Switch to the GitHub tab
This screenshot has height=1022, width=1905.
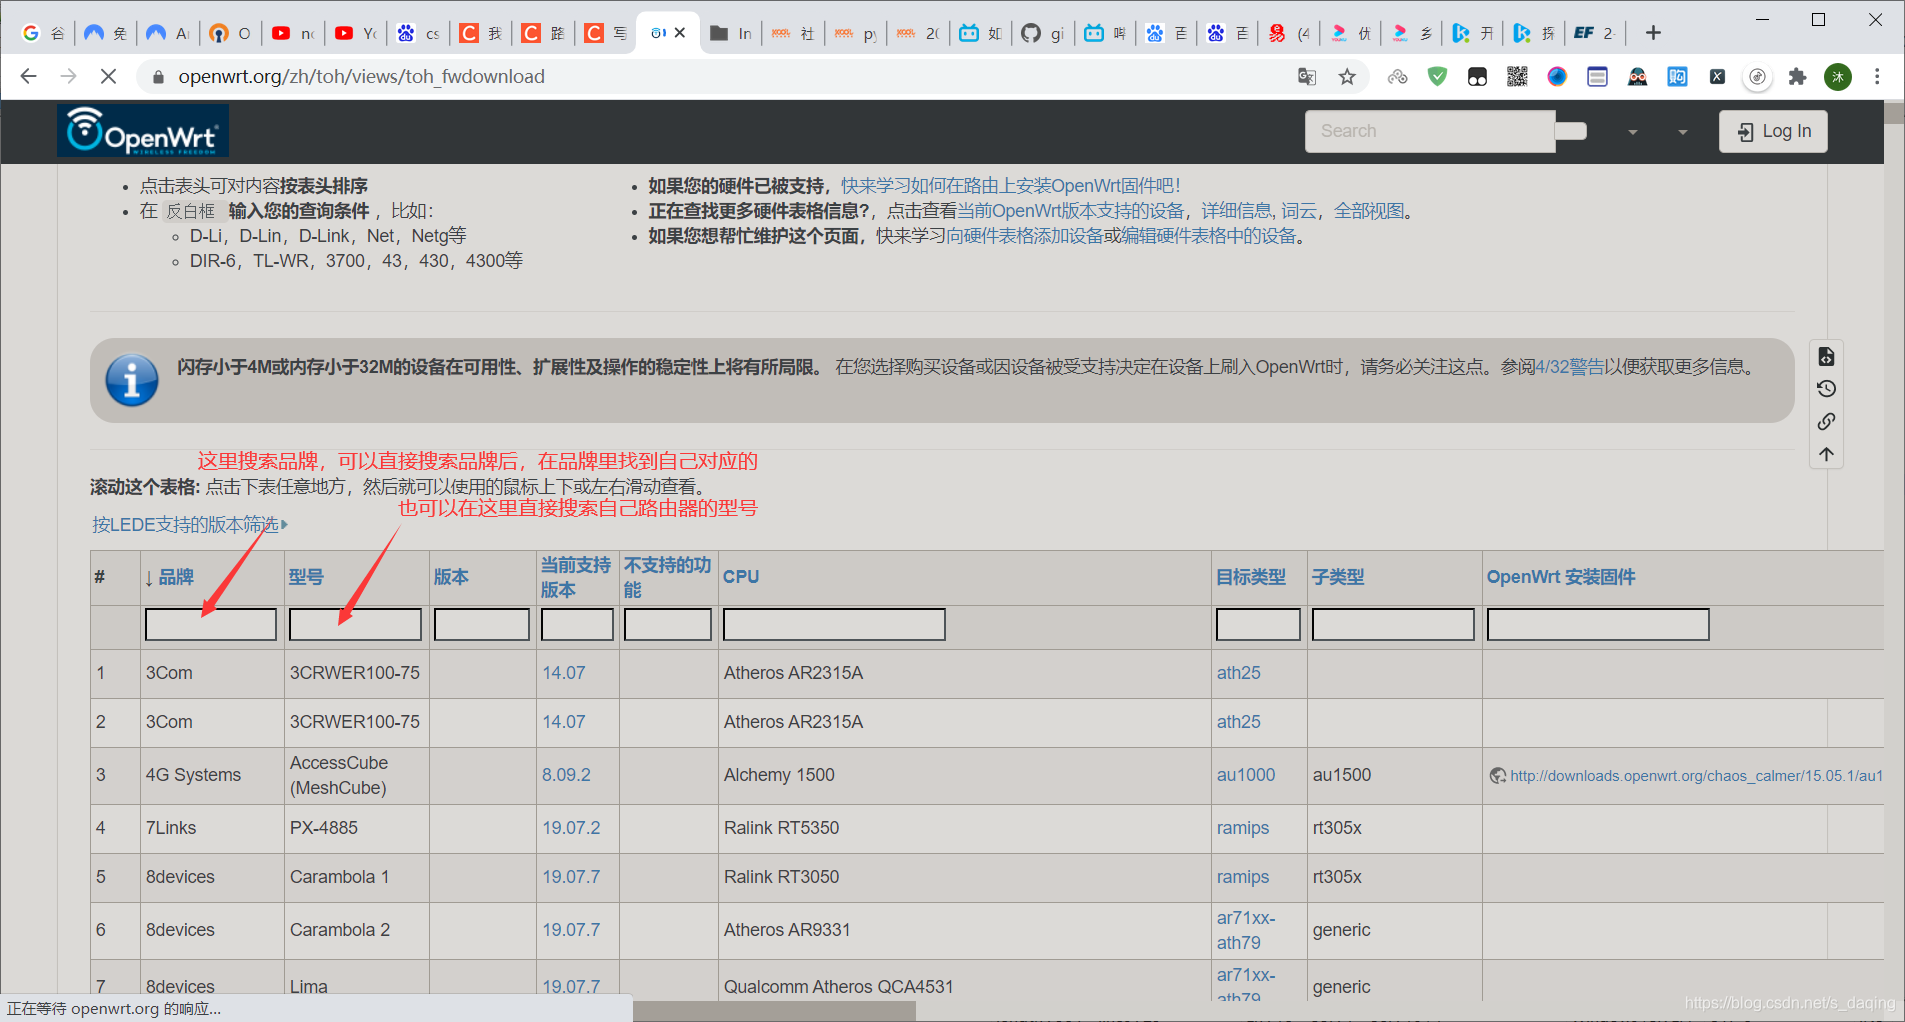[x=1043, y=33]
